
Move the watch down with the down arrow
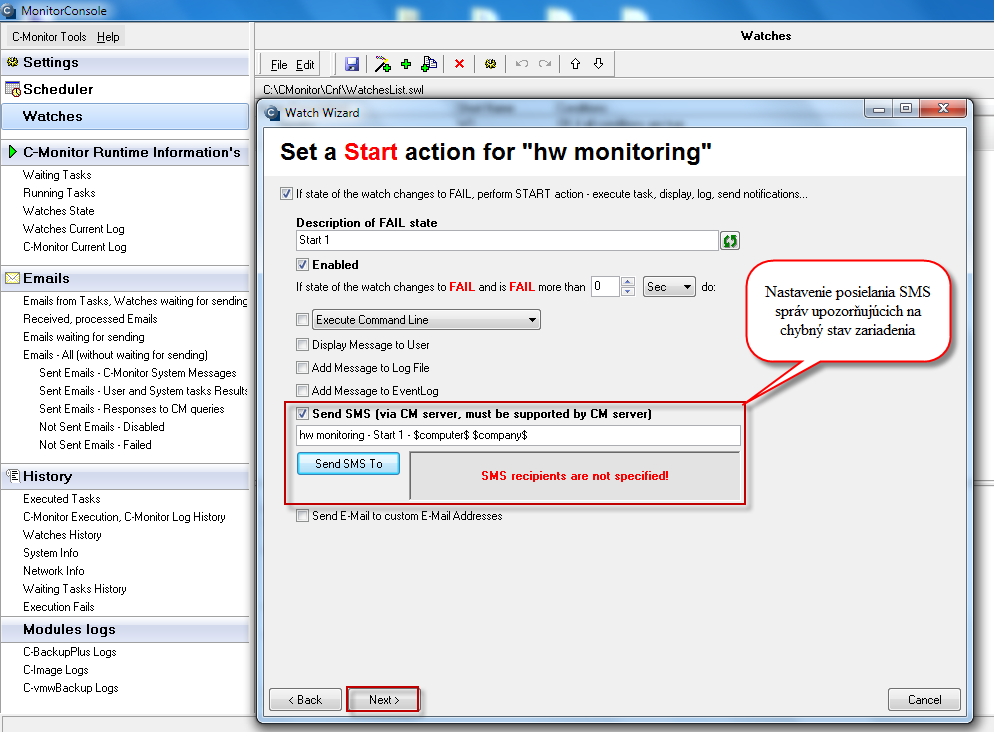pyautogui.click(x=598, y=63)
